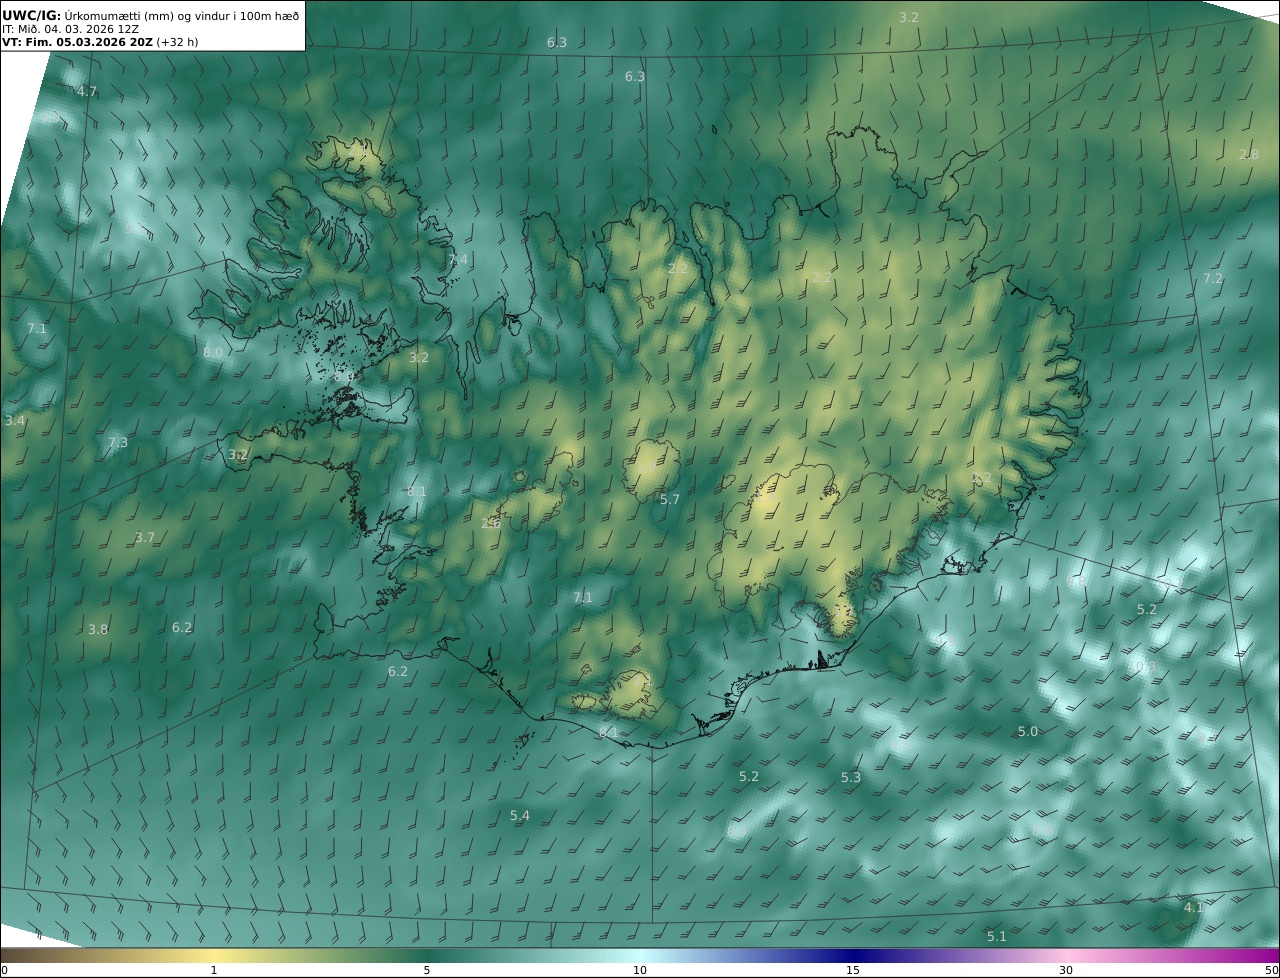Click the 7.3 value label on the map
This screenshot has height=978, width=1280.
coord(118,443)
